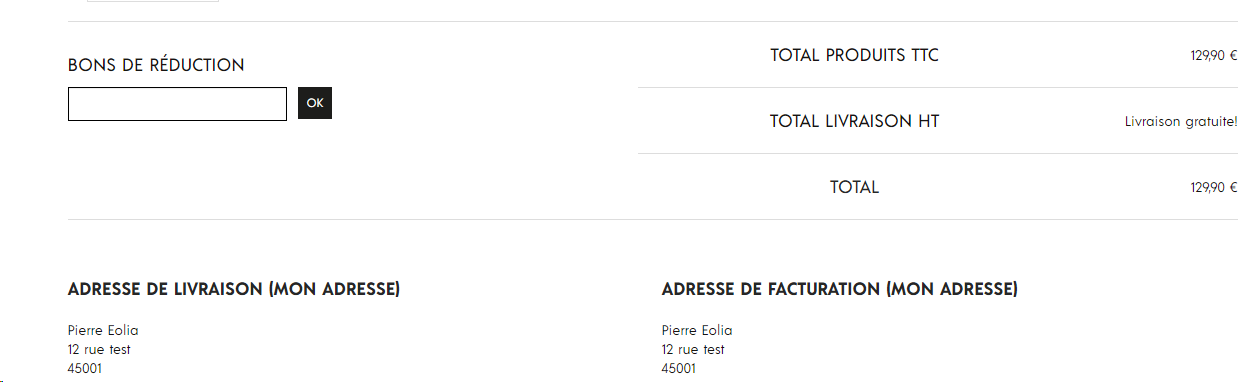Click postal code 45001 in the billing address

[679, 369]
